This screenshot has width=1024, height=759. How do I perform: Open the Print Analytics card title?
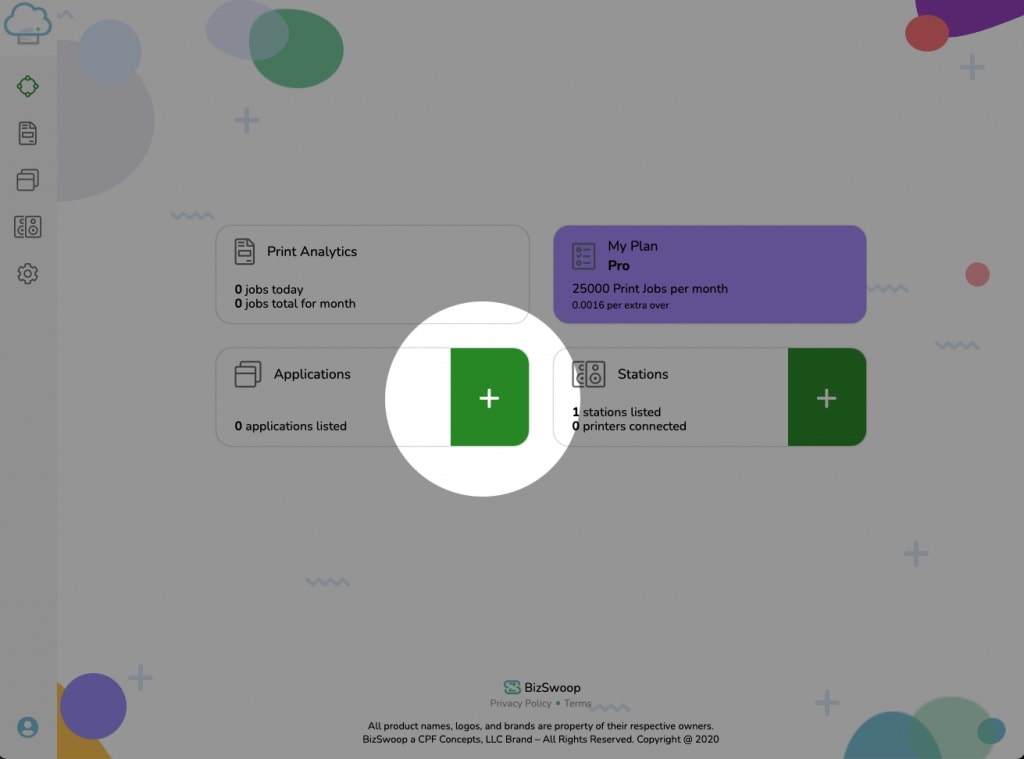pyautogui.click(x=312, y=252)
